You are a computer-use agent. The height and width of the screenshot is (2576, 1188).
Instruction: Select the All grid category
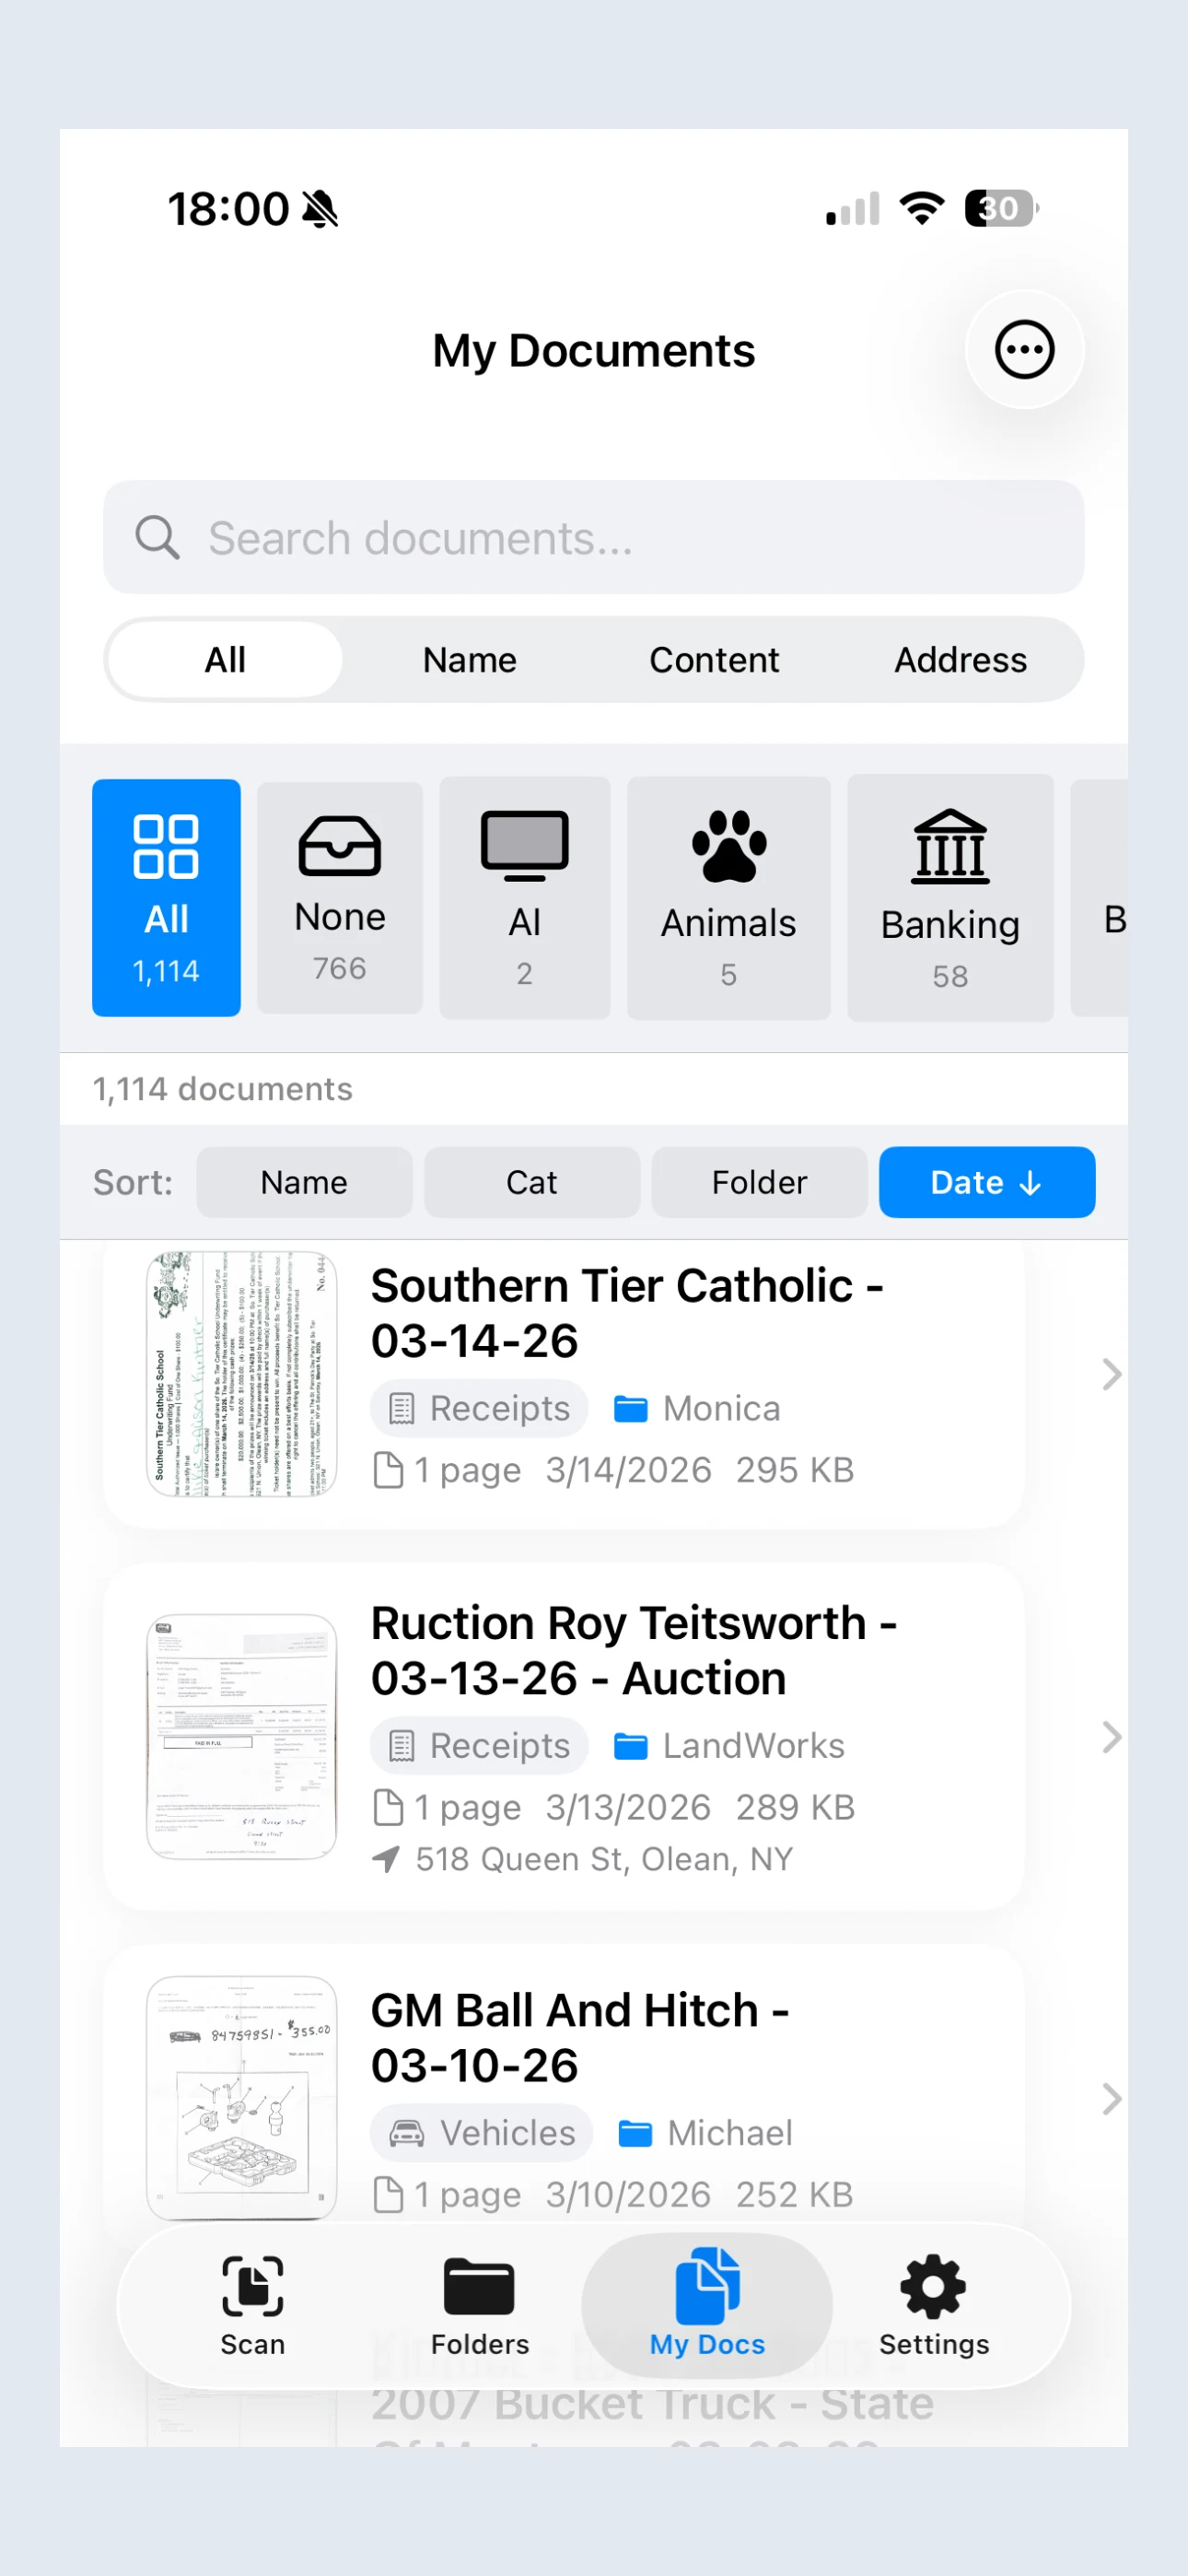(x=166, y=897)
